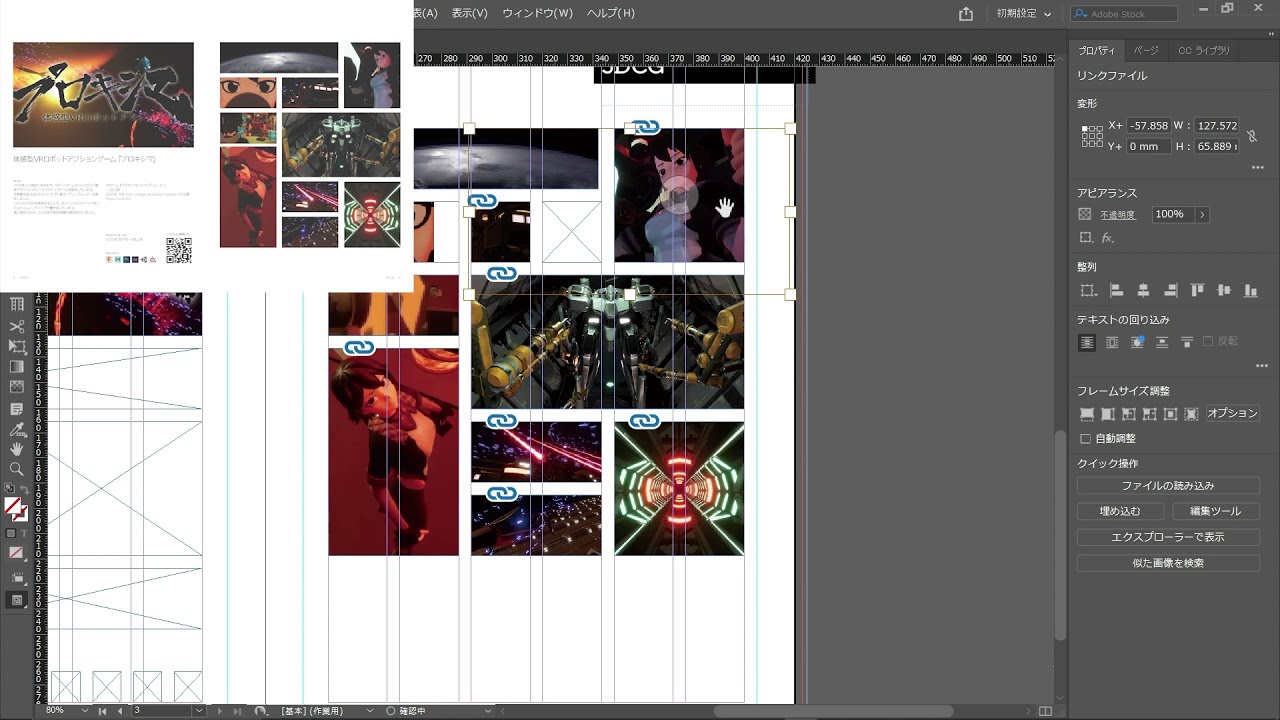
Task: Switch to the プロパティ tab
Action: (1096, 50)
